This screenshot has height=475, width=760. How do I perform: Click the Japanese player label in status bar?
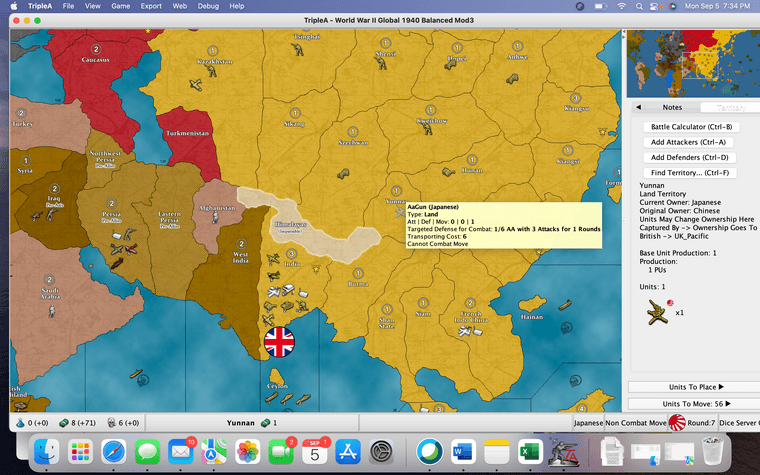pyautogui.click(x=588, y=423)
